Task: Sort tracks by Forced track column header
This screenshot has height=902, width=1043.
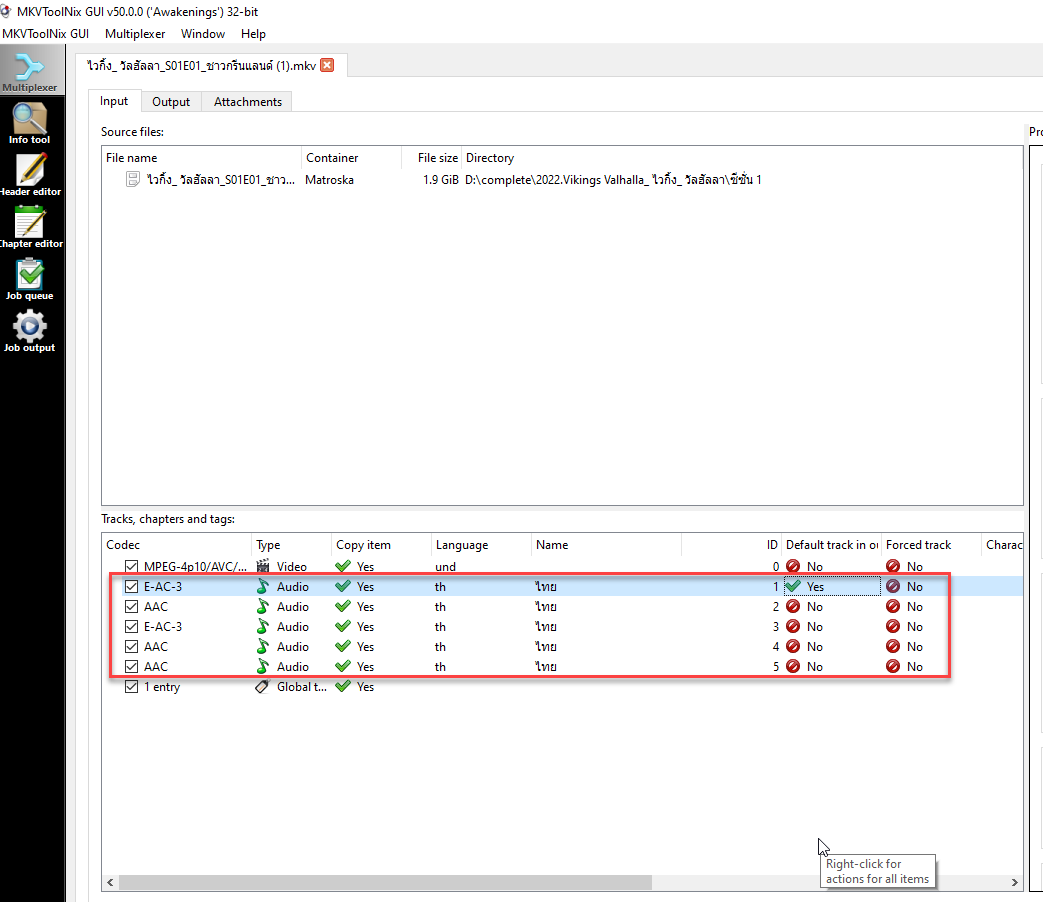Action: (x=931, y=545)
